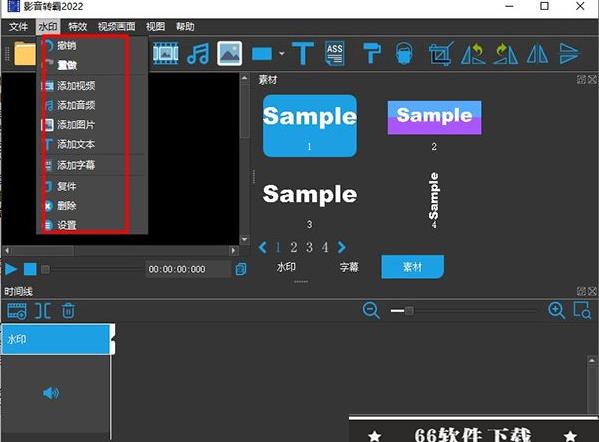Image resolution: width=599 pixels, height=442 pixels.
Task: Open the 特效 menu
Action: [x=78, y=27]
